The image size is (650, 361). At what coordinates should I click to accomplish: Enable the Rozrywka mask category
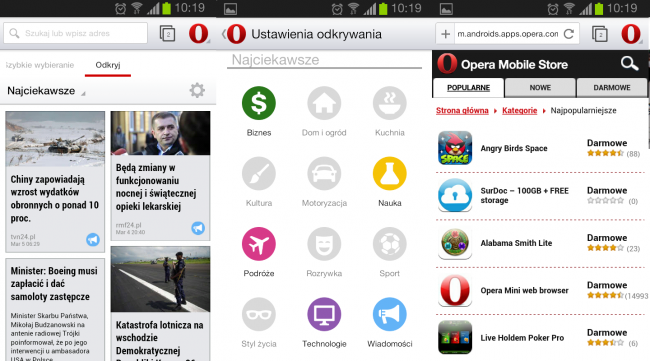click(x=324, y=244)
